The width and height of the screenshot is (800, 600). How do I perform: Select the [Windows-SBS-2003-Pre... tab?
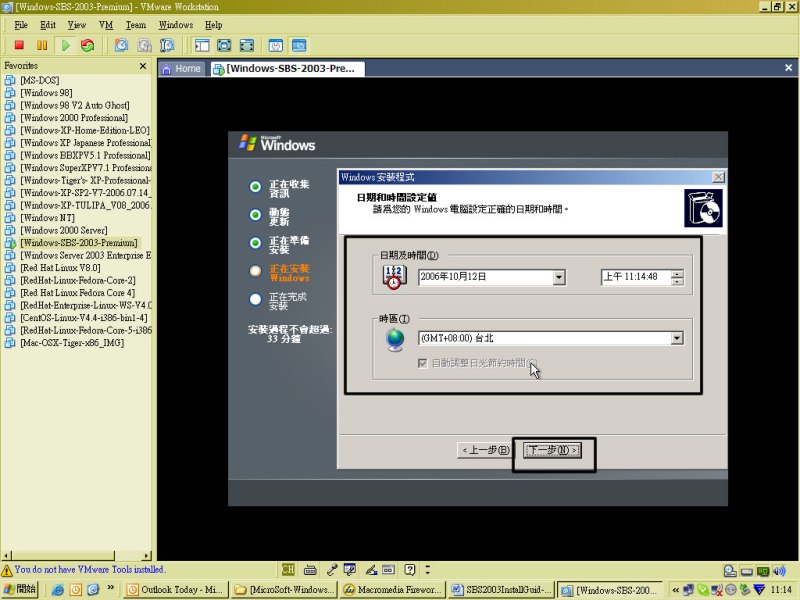coord(287,69)
